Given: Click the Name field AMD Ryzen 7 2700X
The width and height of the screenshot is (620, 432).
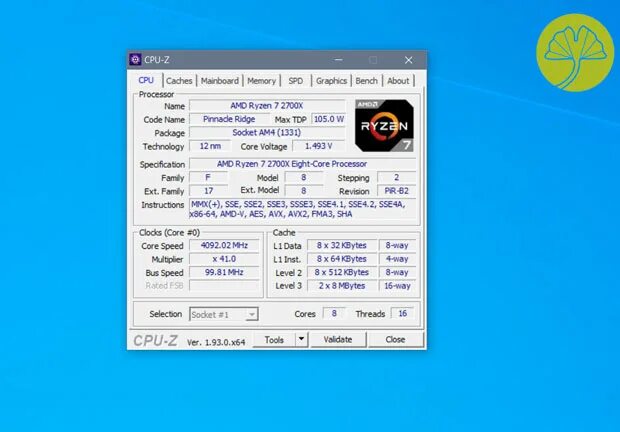Looking at the screenshot, I should (x=267, y=106).
